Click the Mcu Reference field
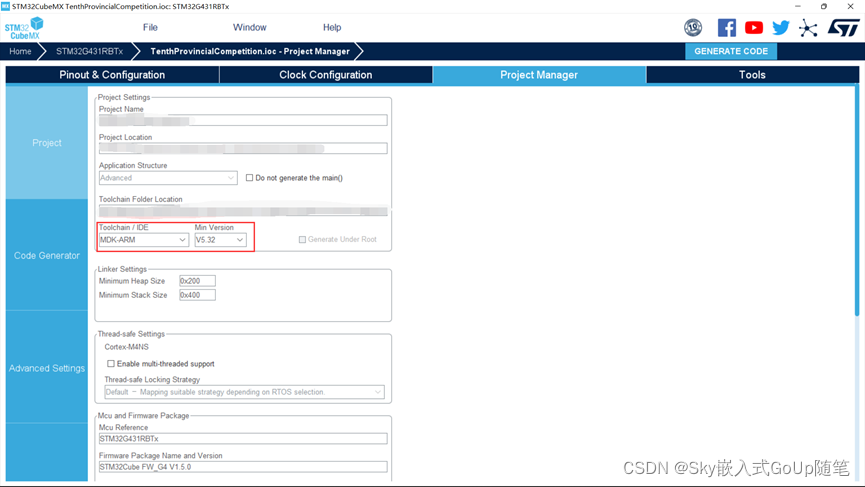 (243, 438)
